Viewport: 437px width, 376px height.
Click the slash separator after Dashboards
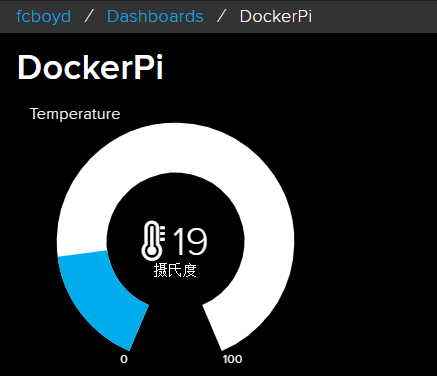tap(221, 16)
